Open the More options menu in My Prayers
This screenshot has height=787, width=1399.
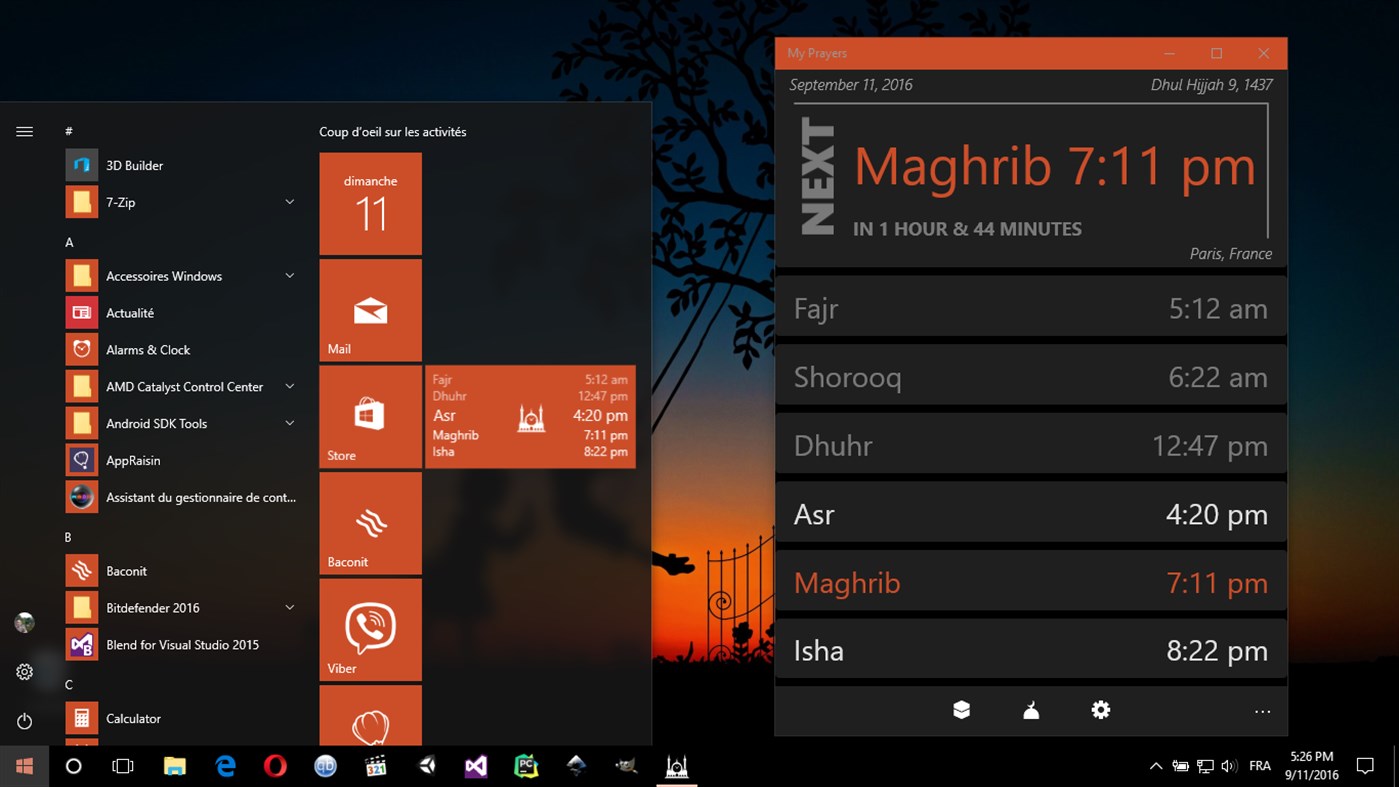click(1262, 709)
